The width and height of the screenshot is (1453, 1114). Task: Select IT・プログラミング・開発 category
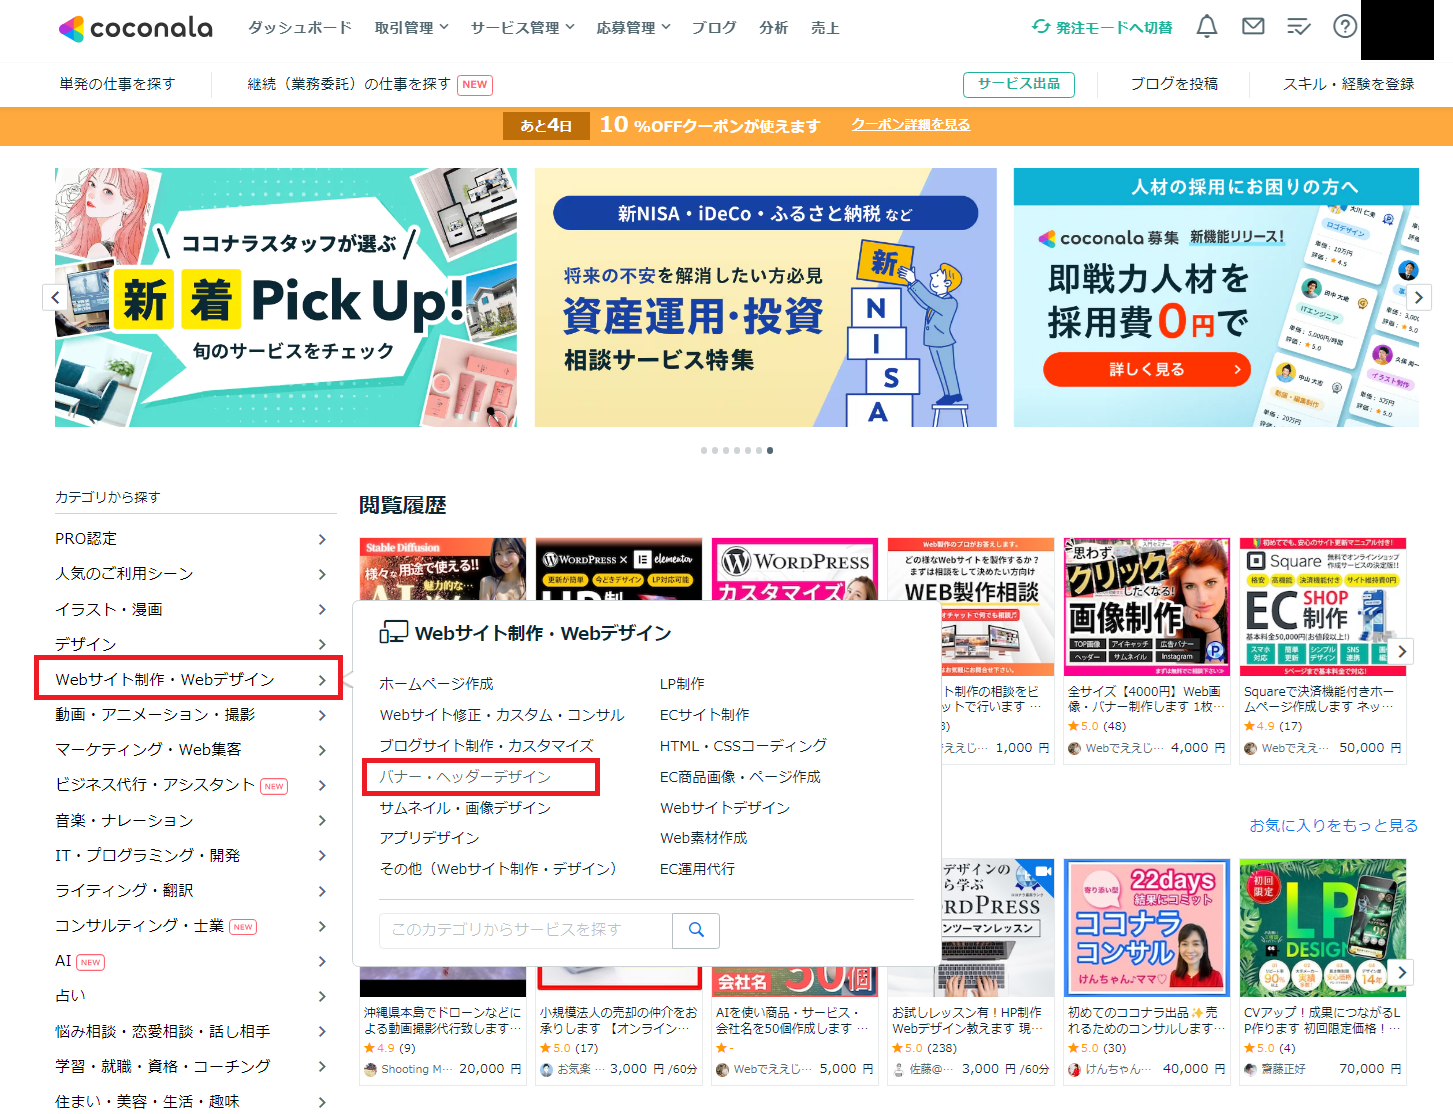[x=191, y=856]
